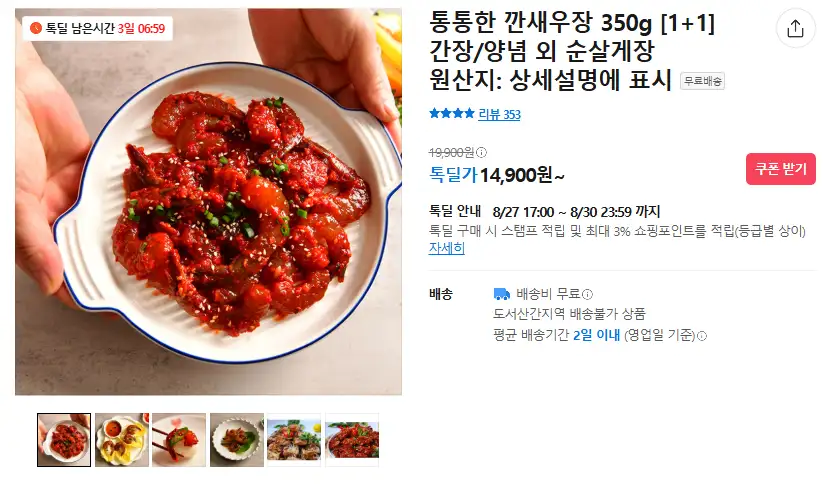Select the first thumbnail of spicy shrimp plate

[x=64, y=440]
